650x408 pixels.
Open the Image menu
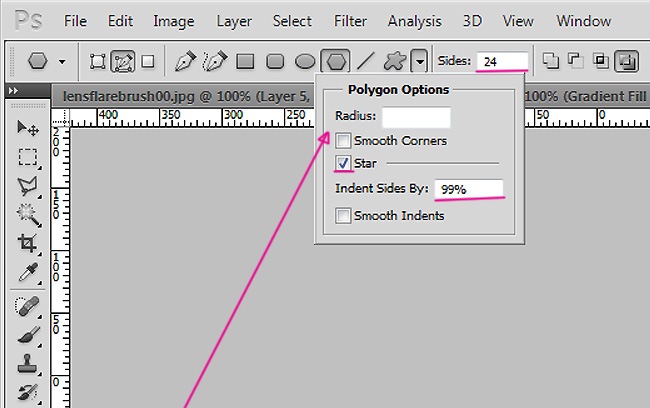[x=174, y=21]
